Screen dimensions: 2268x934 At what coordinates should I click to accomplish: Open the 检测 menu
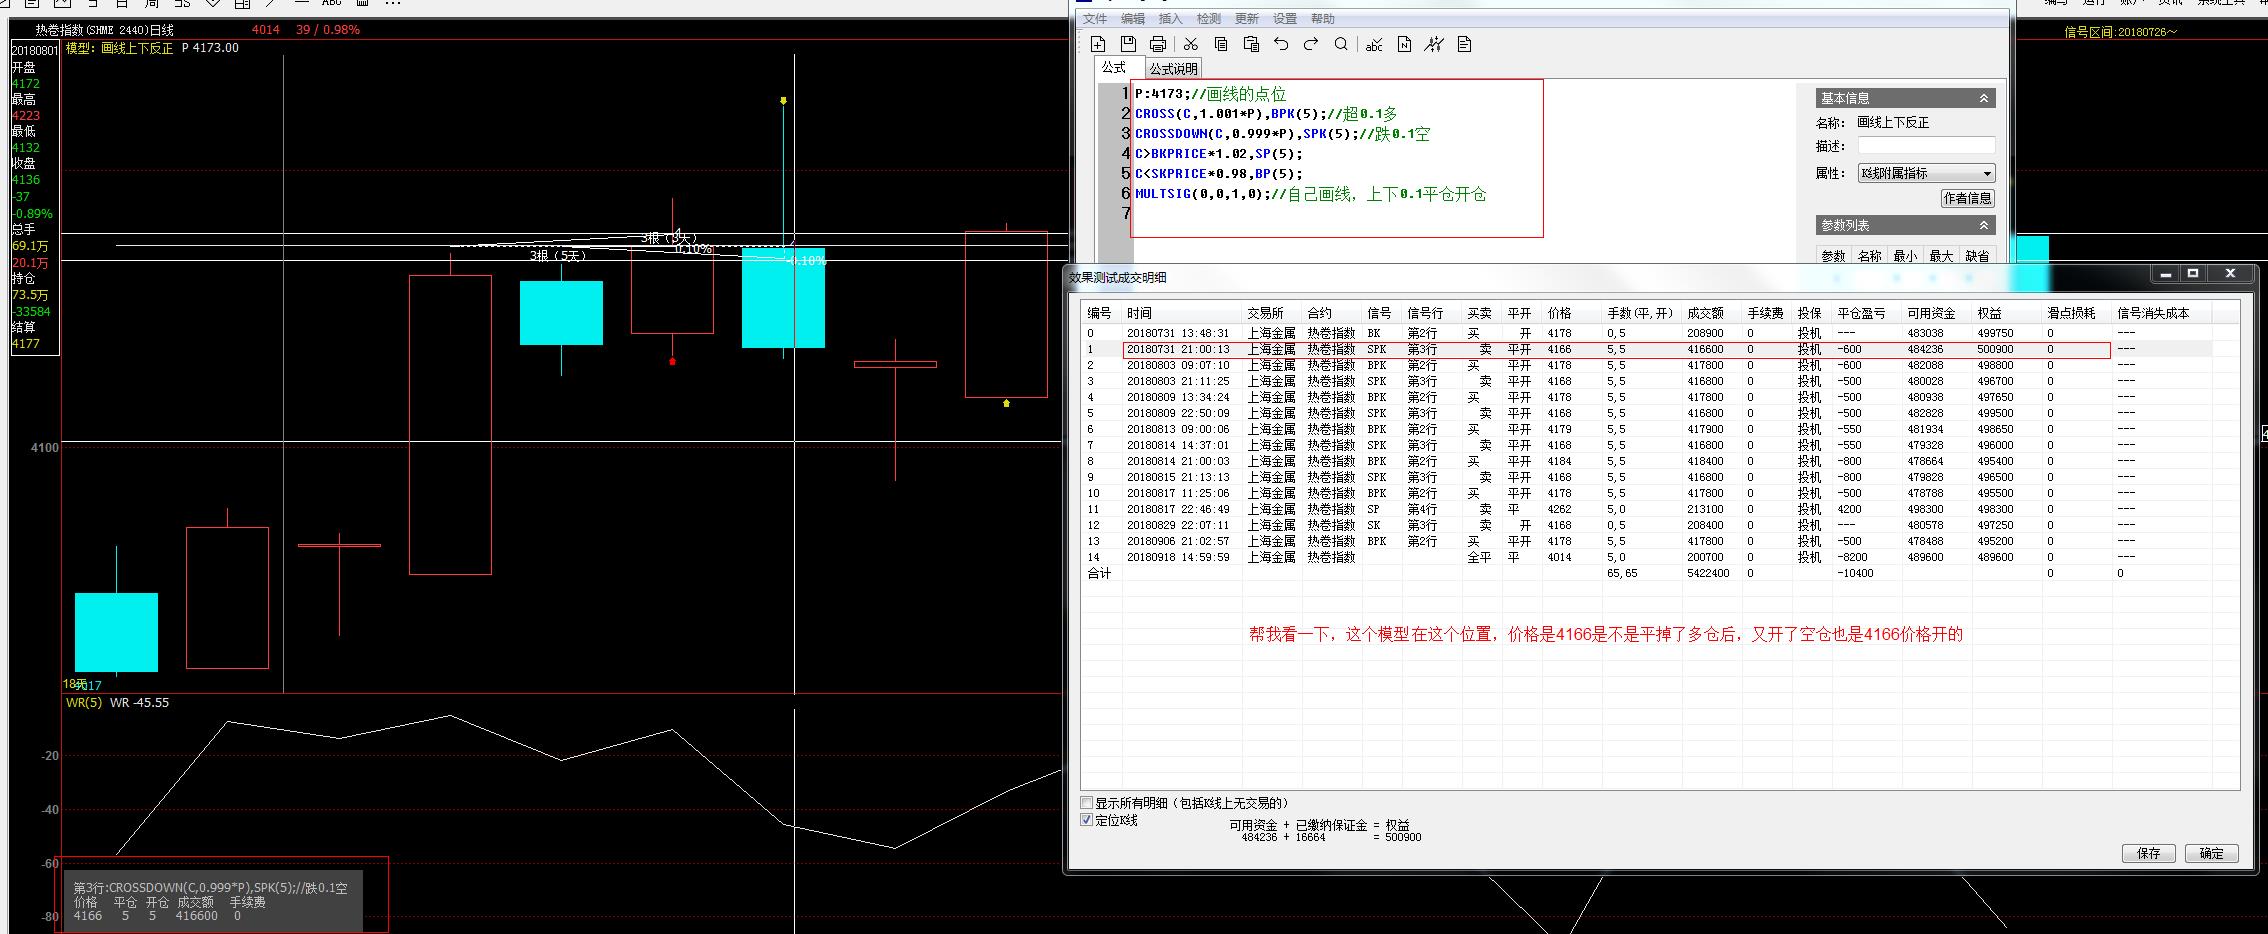tap(1208, 19)
